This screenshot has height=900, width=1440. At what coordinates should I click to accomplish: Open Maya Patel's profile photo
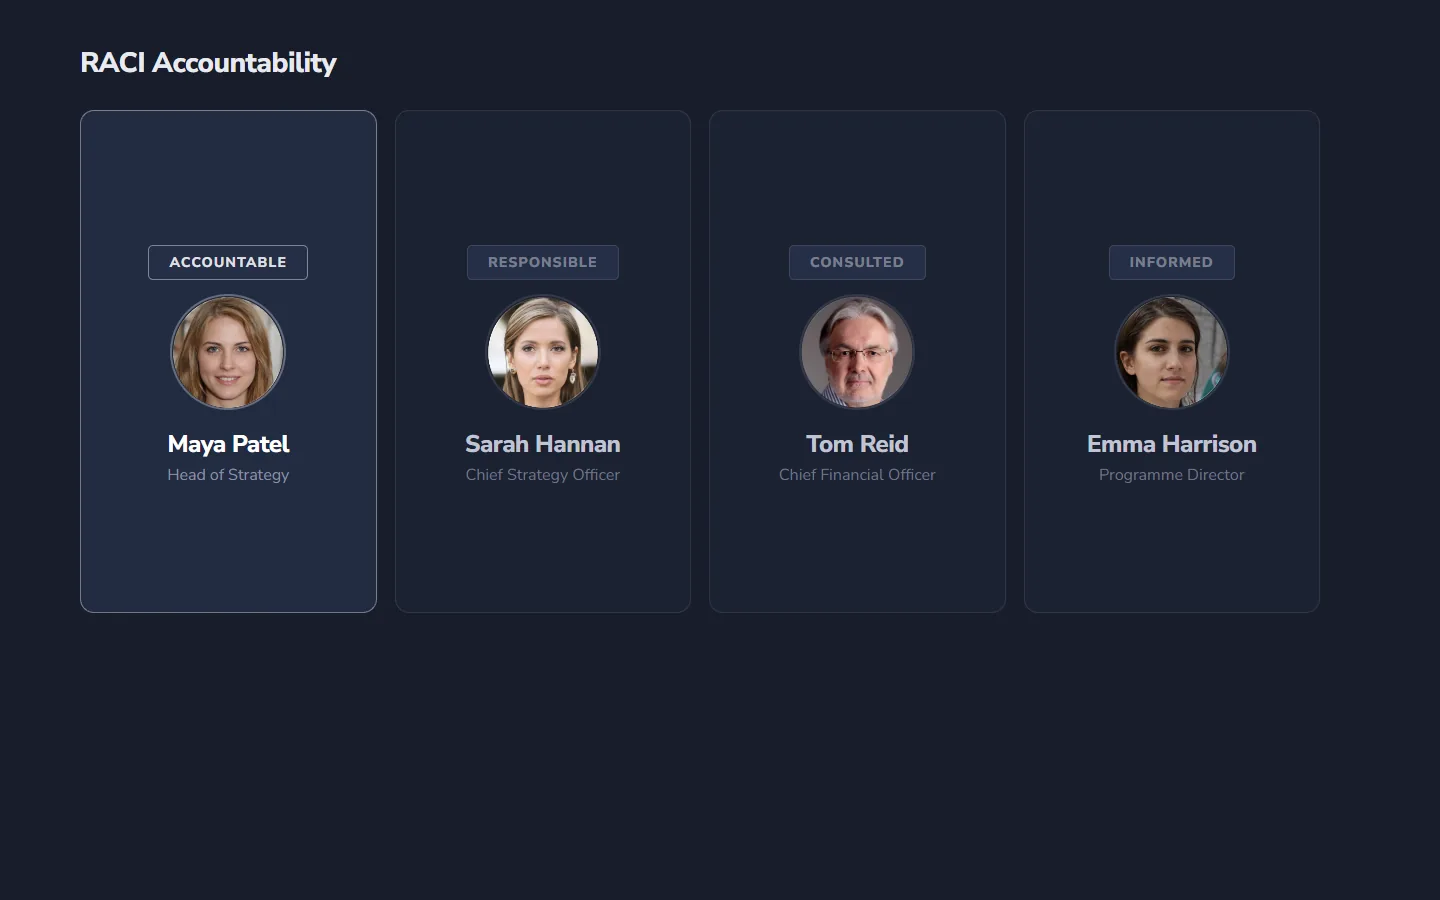(227, 352)
